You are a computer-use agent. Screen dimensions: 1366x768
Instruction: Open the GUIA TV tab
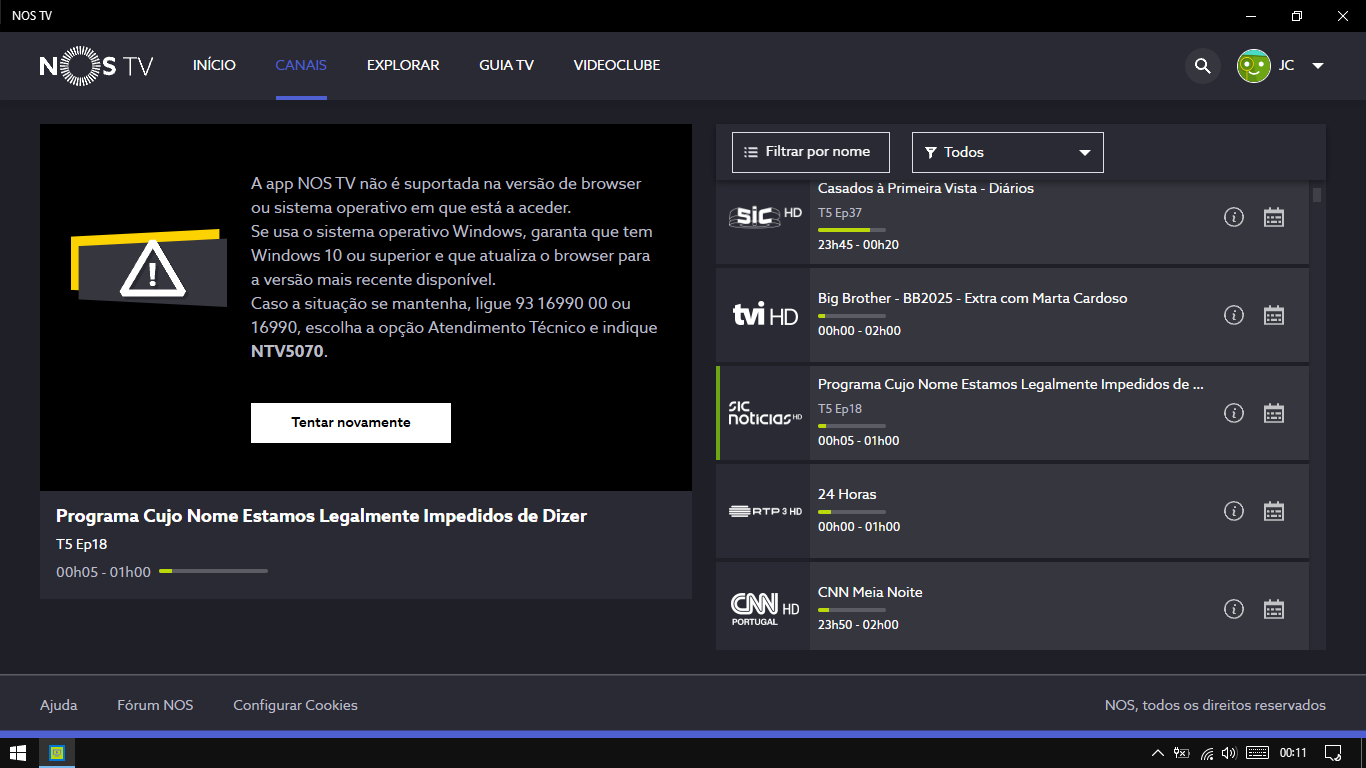click(x=506, y=65)
